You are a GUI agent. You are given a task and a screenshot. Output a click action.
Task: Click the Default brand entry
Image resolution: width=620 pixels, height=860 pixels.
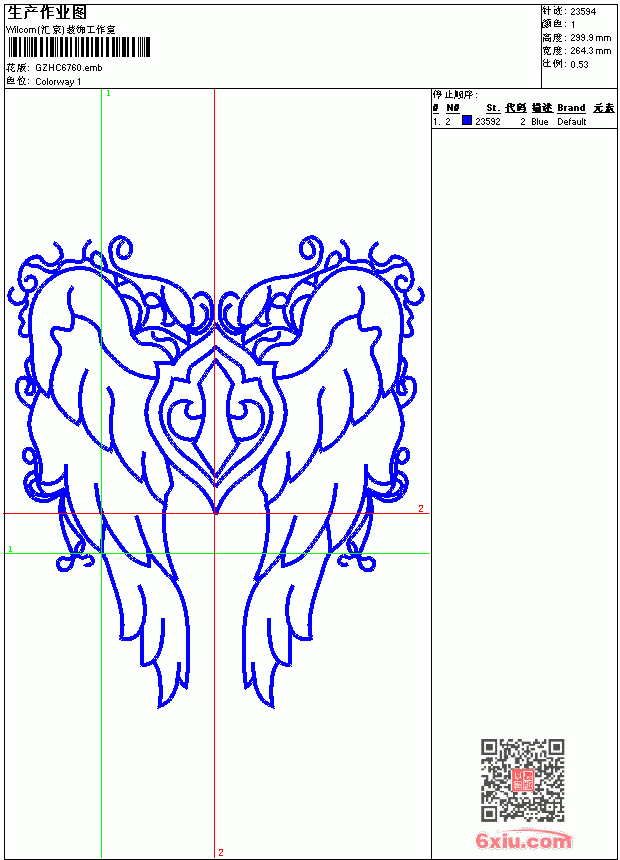572,122
